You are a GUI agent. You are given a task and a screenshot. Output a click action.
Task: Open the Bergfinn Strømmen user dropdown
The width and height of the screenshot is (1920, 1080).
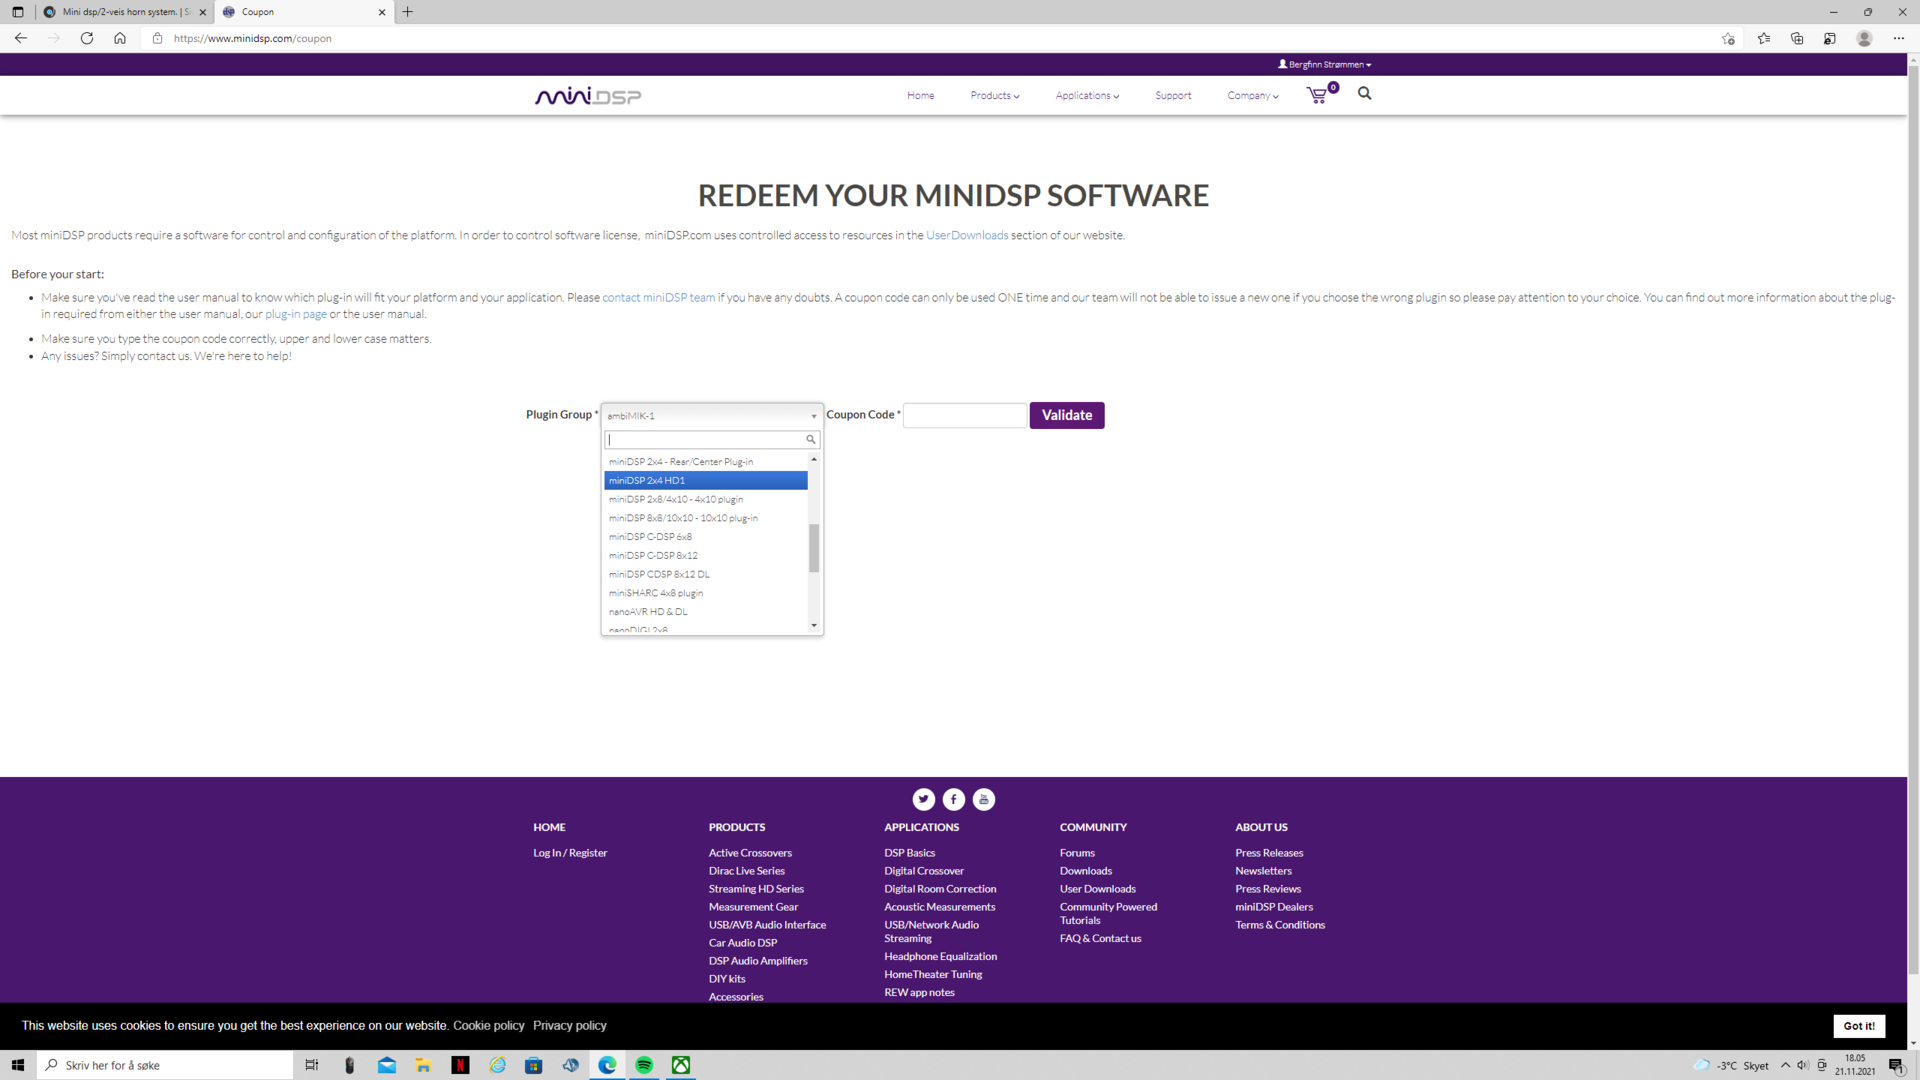coord(1324,64)
